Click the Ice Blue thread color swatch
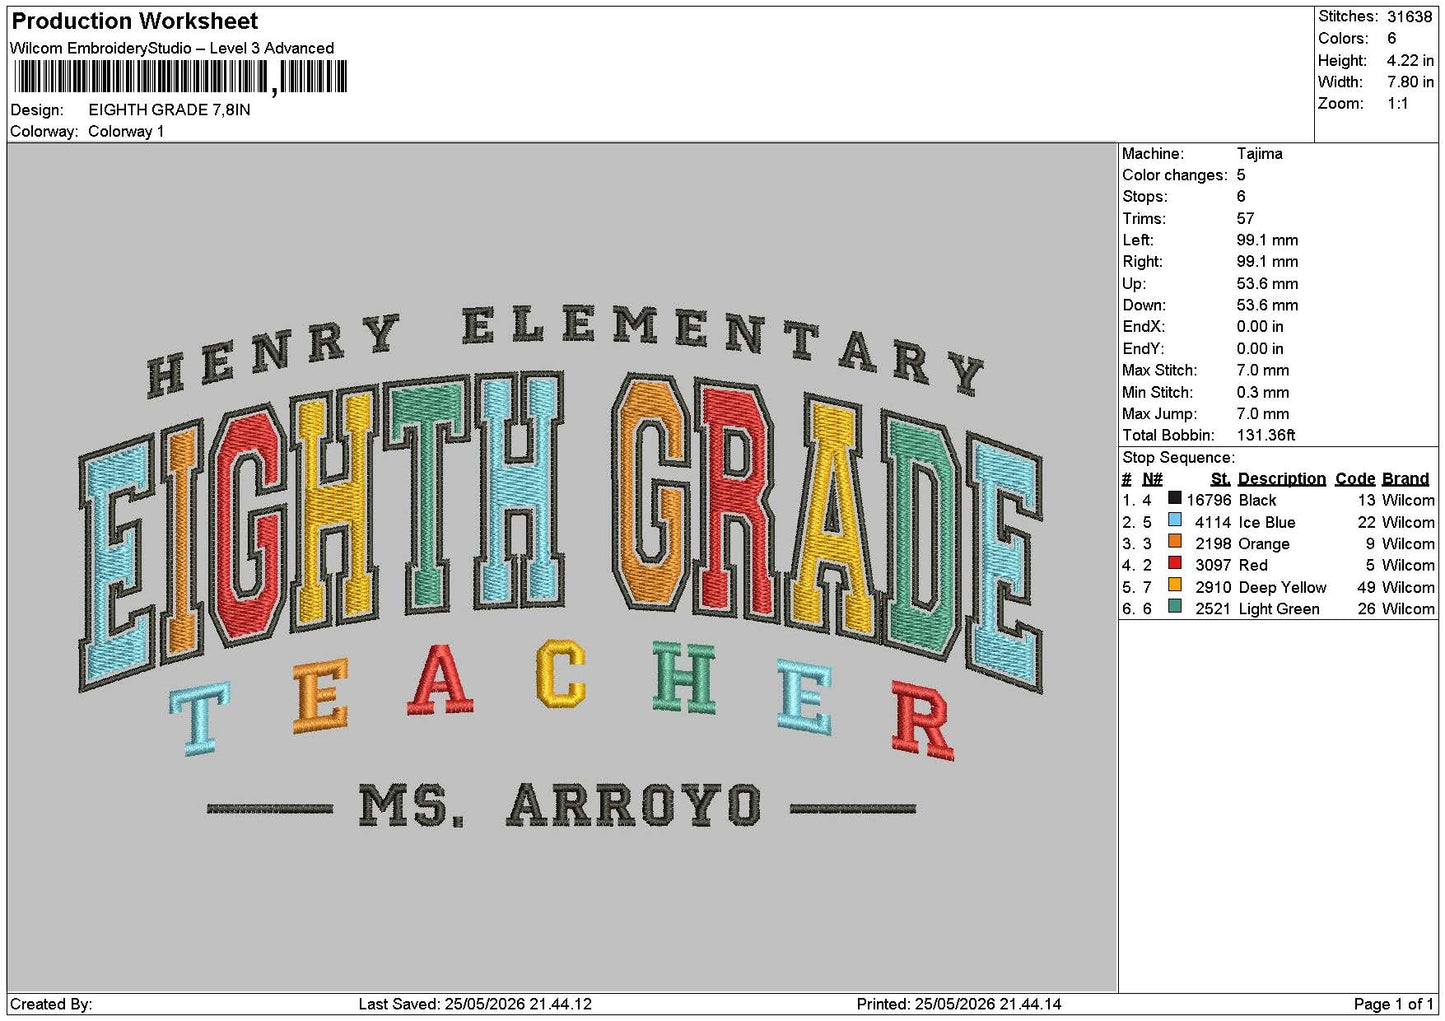 click(1174, 520)
